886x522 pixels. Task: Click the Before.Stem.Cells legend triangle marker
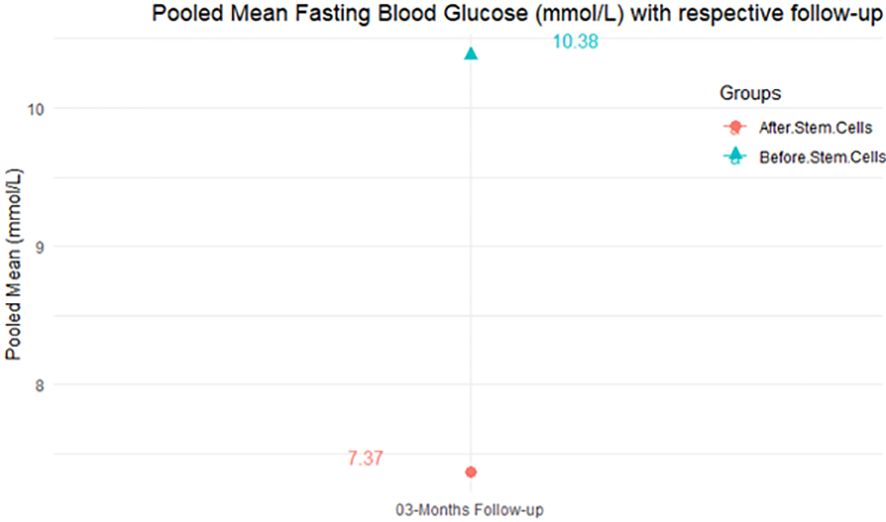735,155
